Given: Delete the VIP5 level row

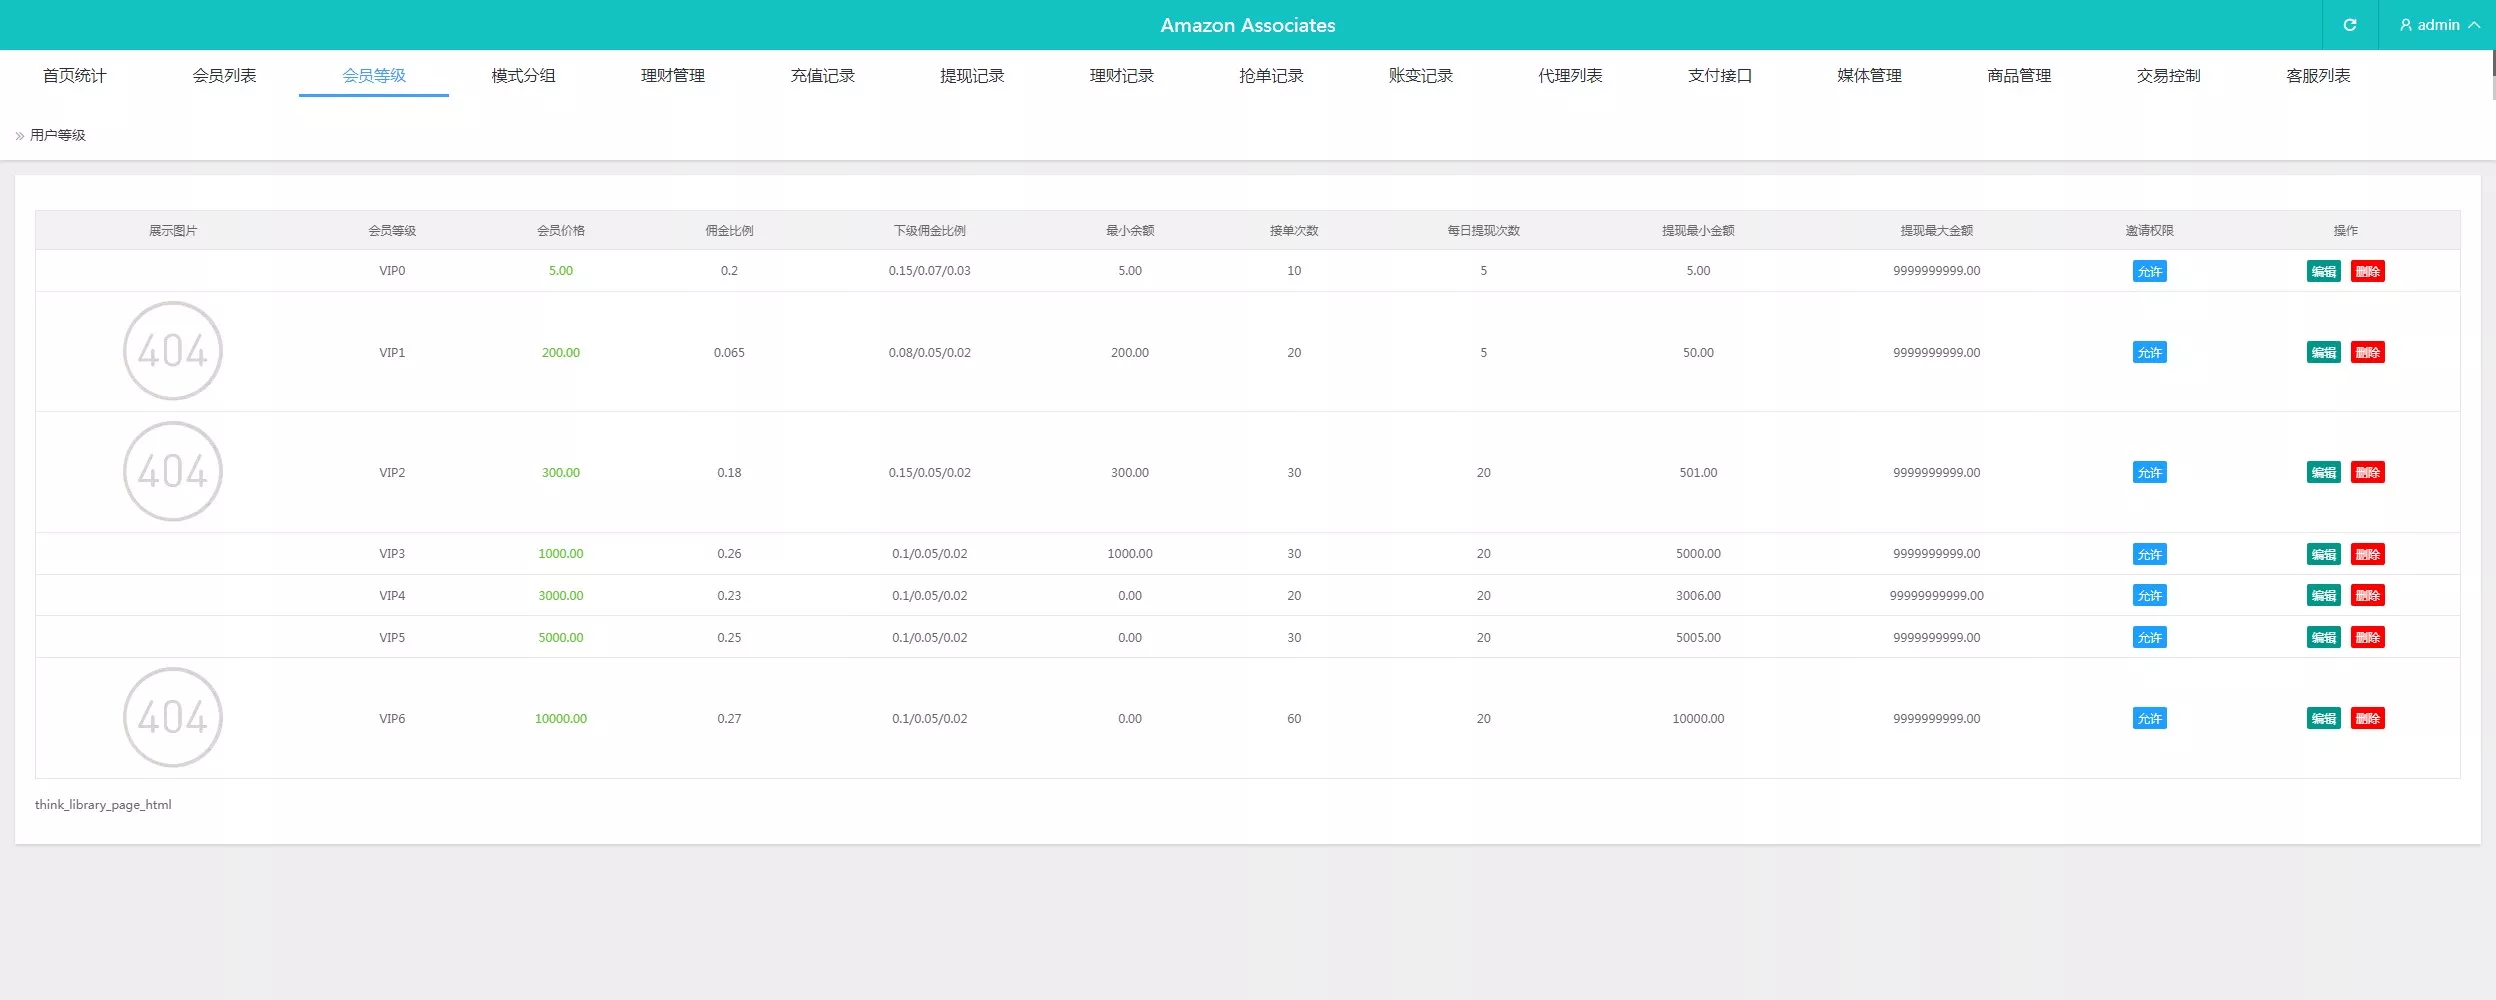Looking at the screenshot, I should pyautogui.click(x=2367, y=637).
